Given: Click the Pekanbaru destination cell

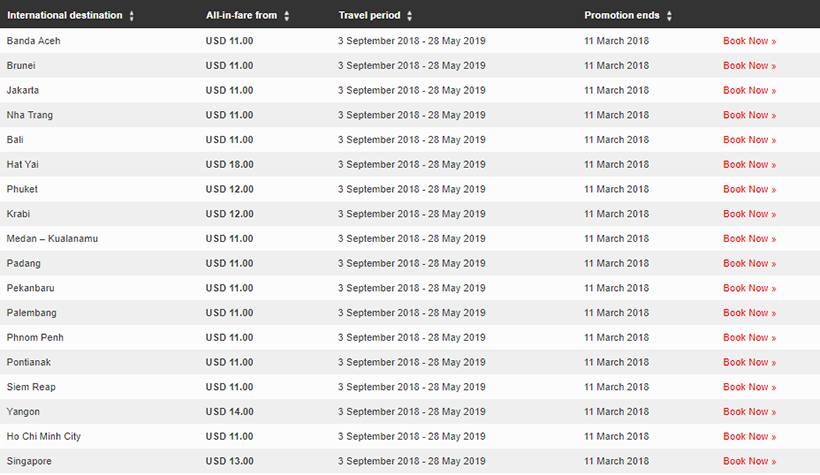Looking at the screenshot, I should 31,288.
